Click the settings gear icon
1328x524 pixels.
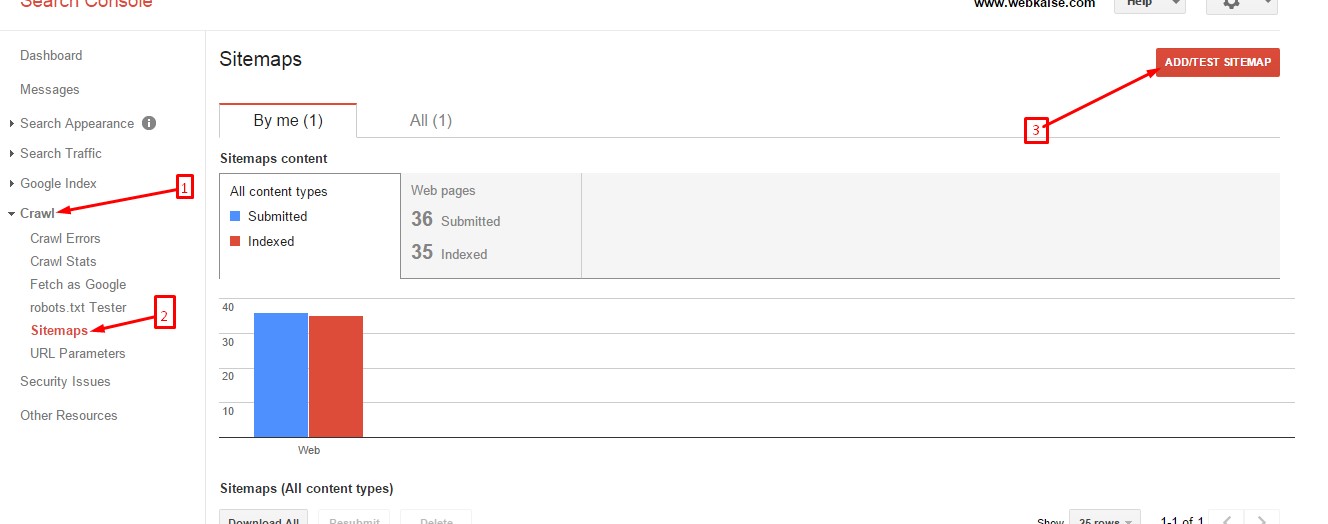pyautogui.click(x=1232, y=4)
